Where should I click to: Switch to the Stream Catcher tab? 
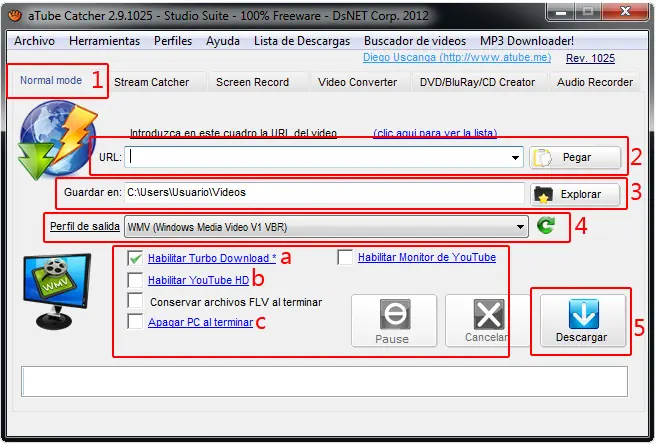[x=151, y=82]
